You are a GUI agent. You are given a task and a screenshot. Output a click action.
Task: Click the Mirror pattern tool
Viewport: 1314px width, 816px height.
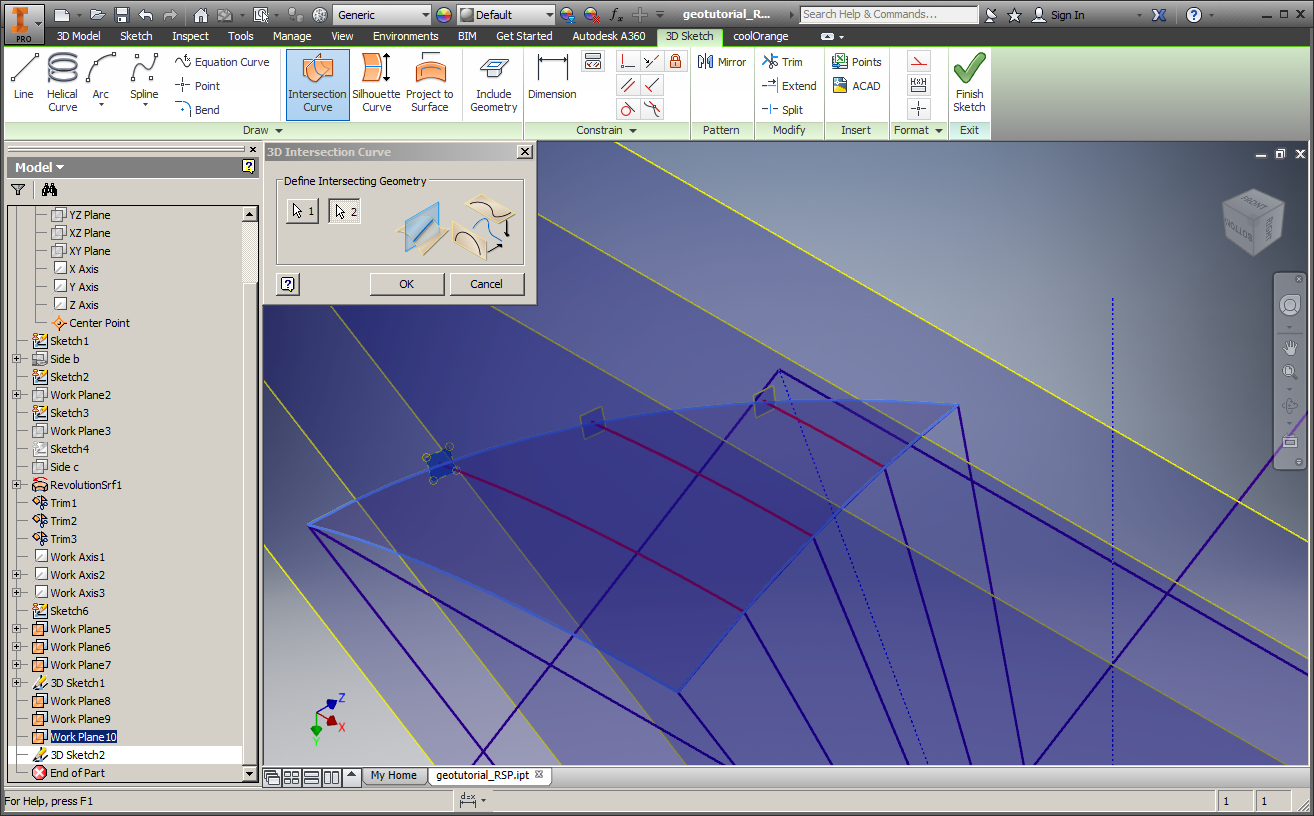(x=723, y=62)
